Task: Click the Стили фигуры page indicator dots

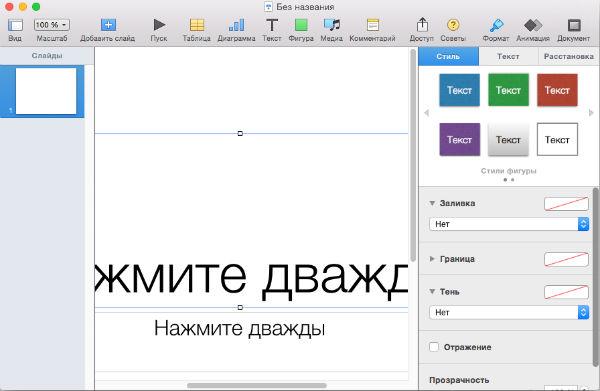Action: pyautogui.click(x=509, y=179)
